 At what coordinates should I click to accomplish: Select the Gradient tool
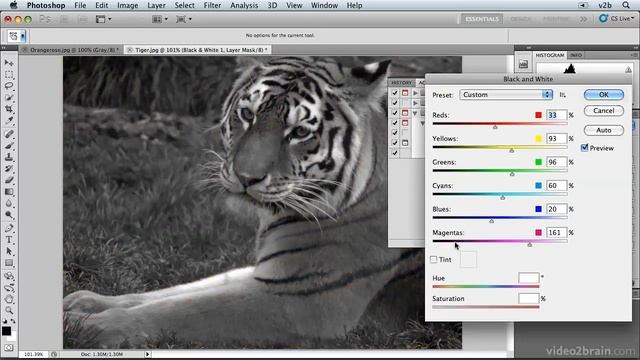coord(9,191)
